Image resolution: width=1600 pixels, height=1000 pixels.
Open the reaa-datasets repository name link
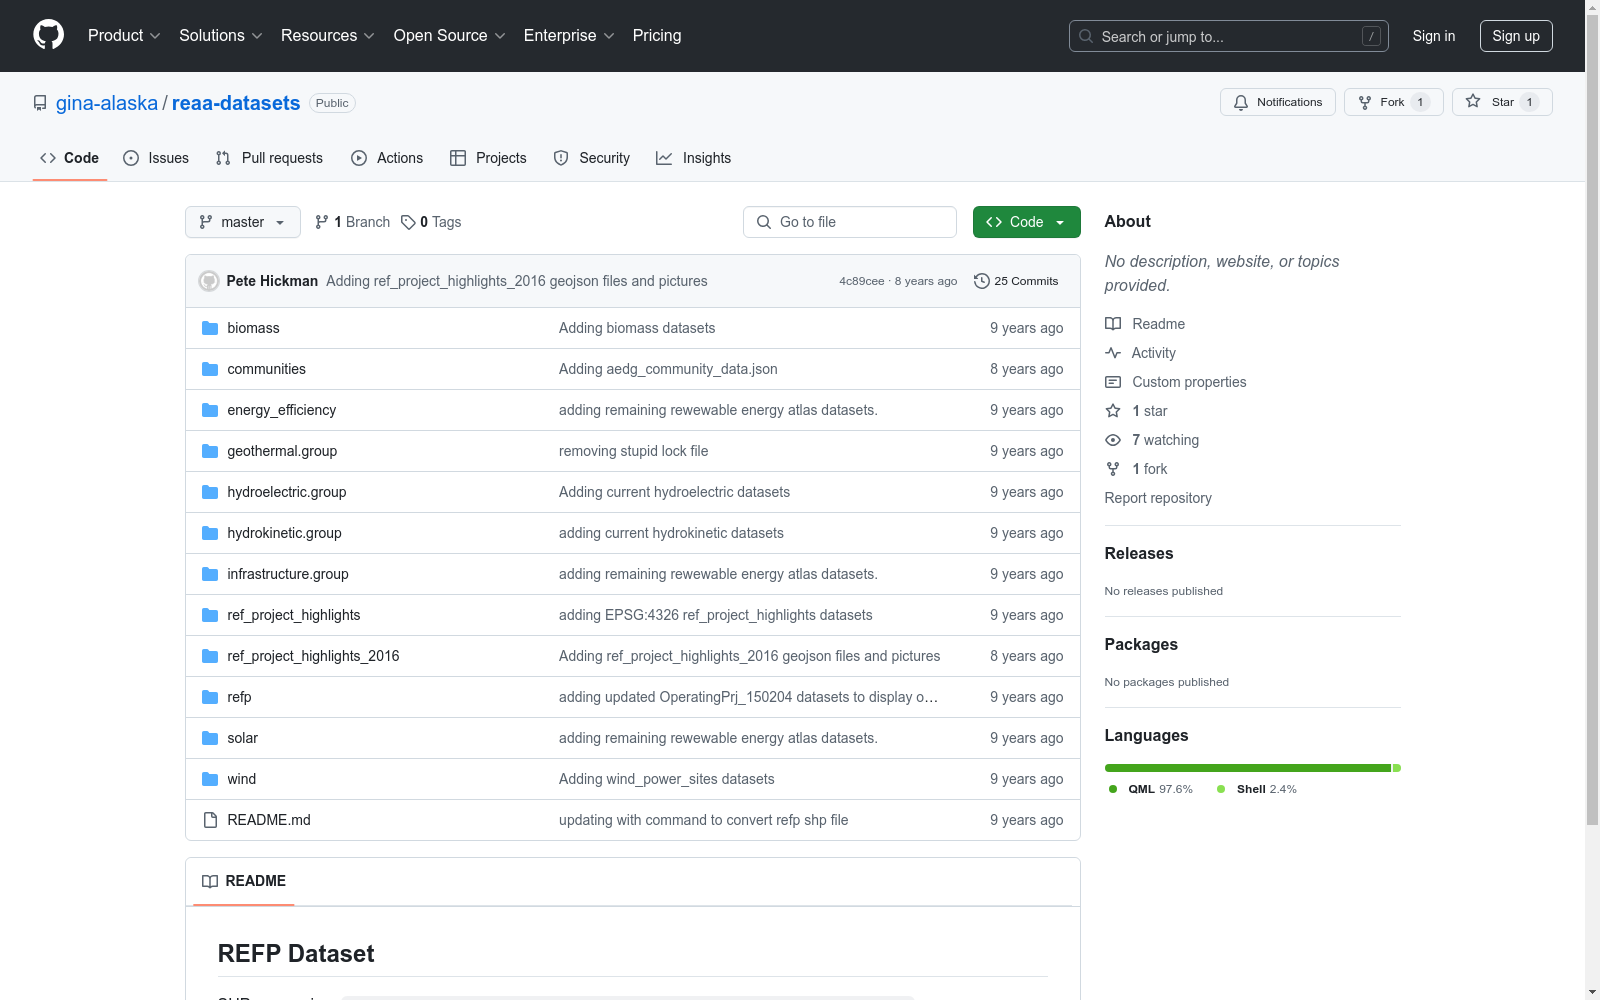236,103
